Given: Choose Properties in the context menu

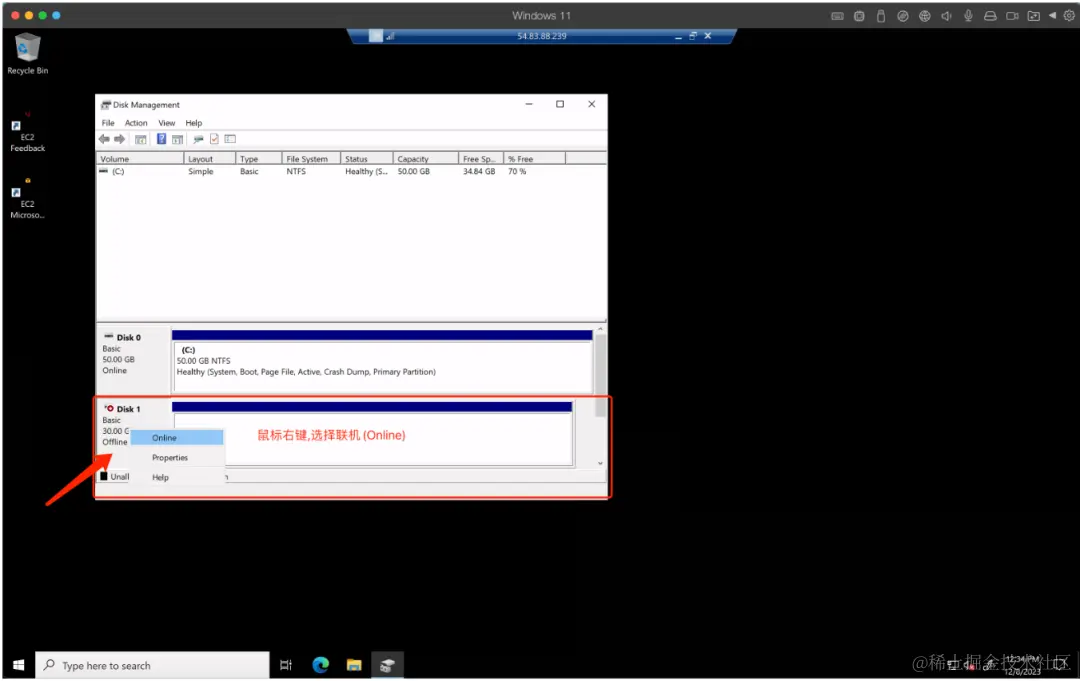Looking at the screenshot, I should (177, 458).
